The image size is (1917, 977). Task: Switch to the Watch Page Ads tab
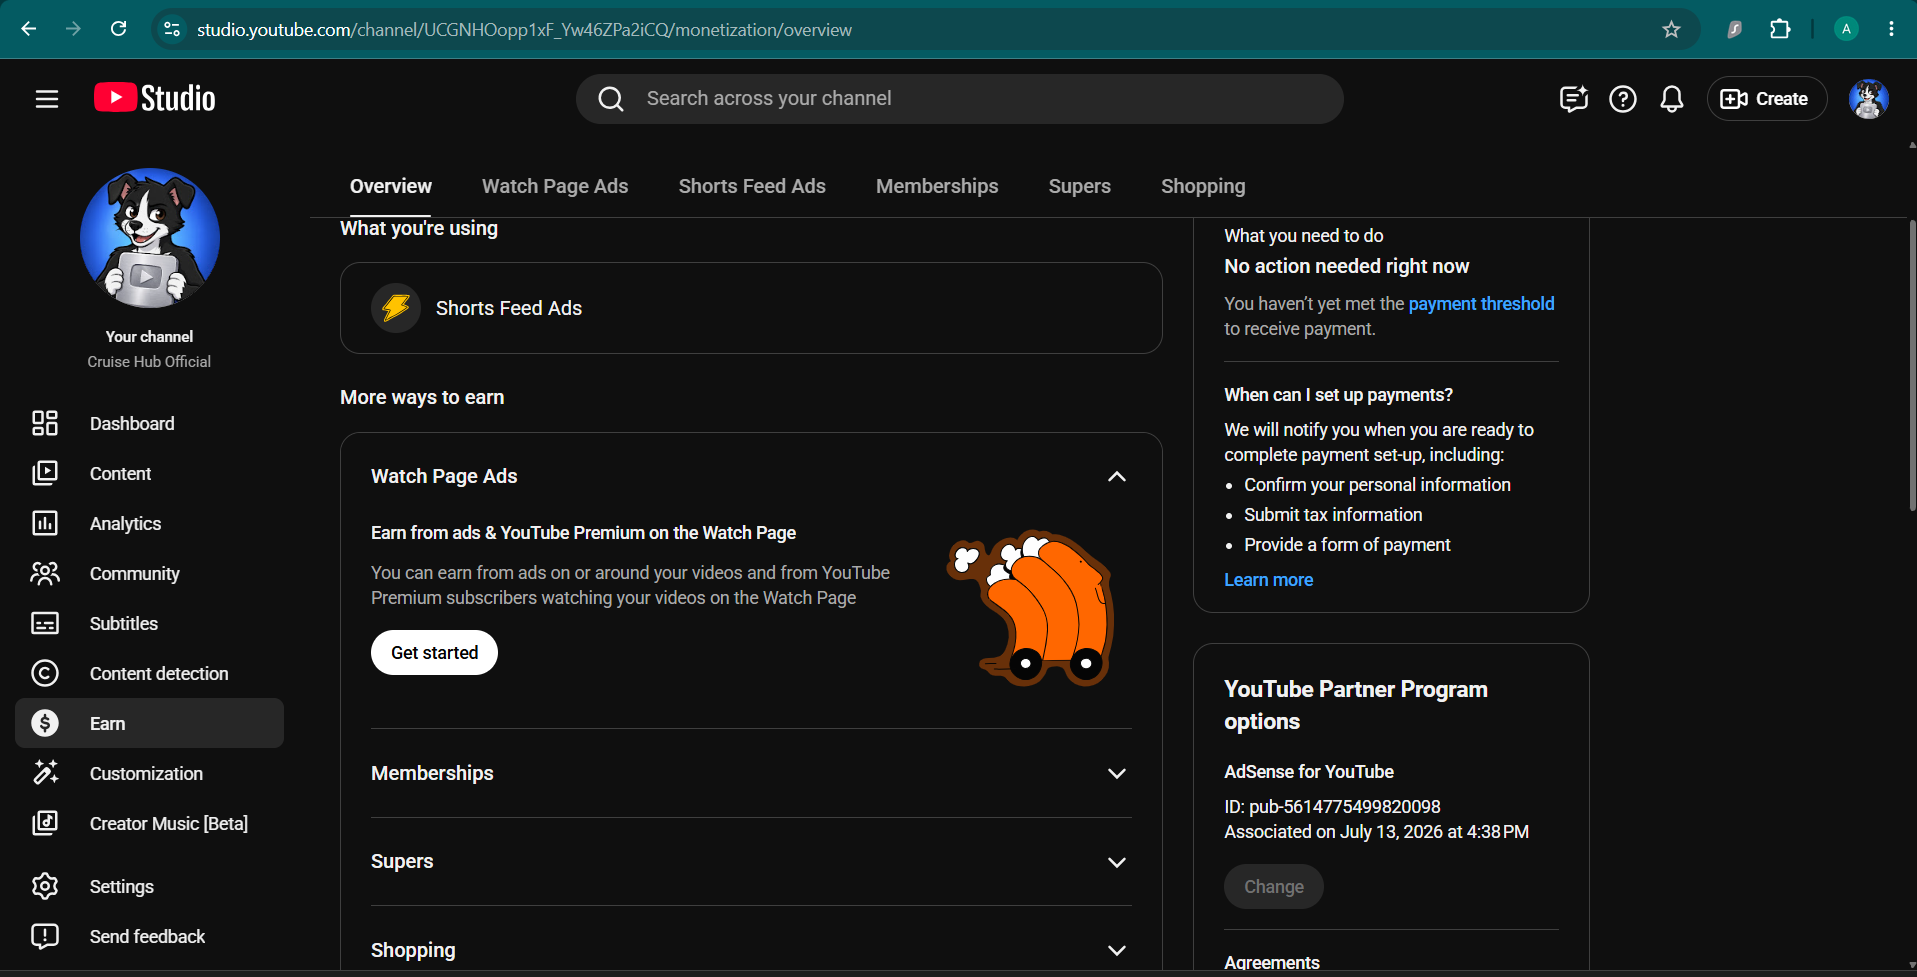pos(555,186)
